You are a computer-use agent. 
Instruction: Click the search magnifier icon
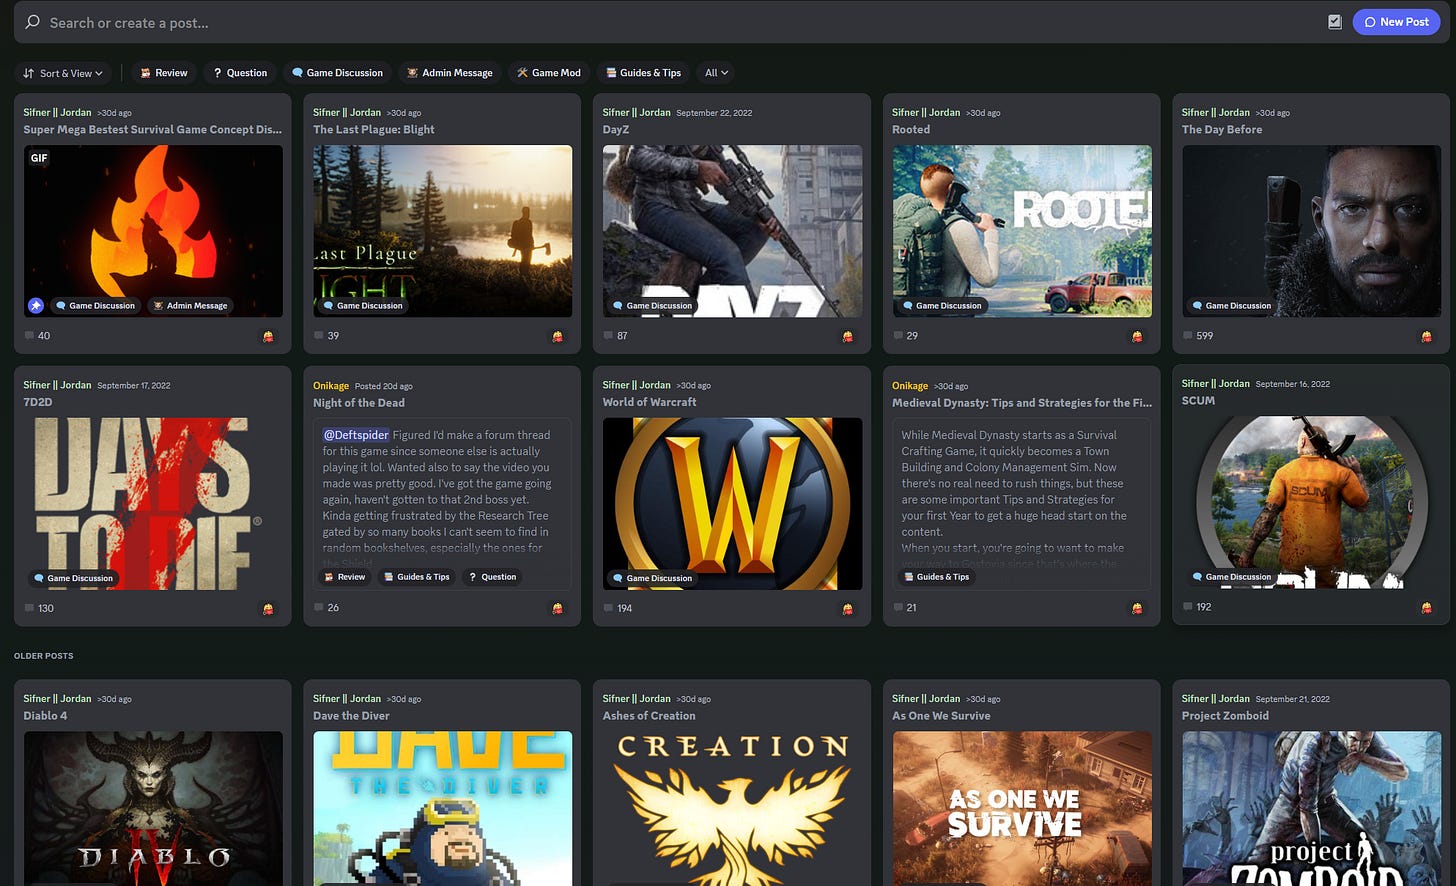(33, 22)
